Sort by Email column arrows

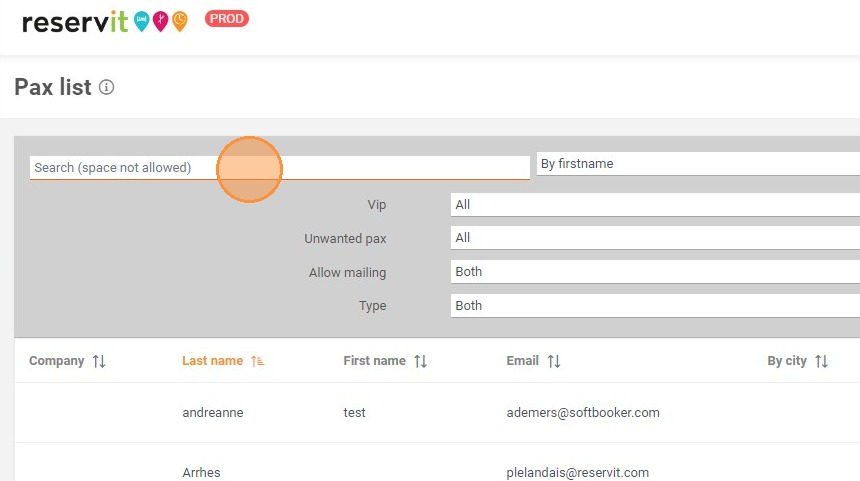553,361
